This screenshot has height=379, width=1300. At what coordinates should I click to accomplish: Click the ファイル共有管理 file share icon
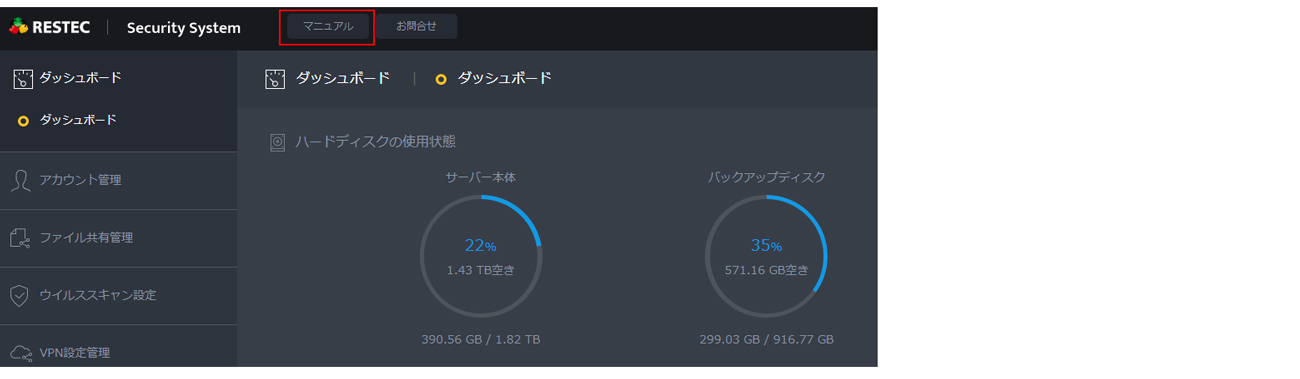coord(20,238)
